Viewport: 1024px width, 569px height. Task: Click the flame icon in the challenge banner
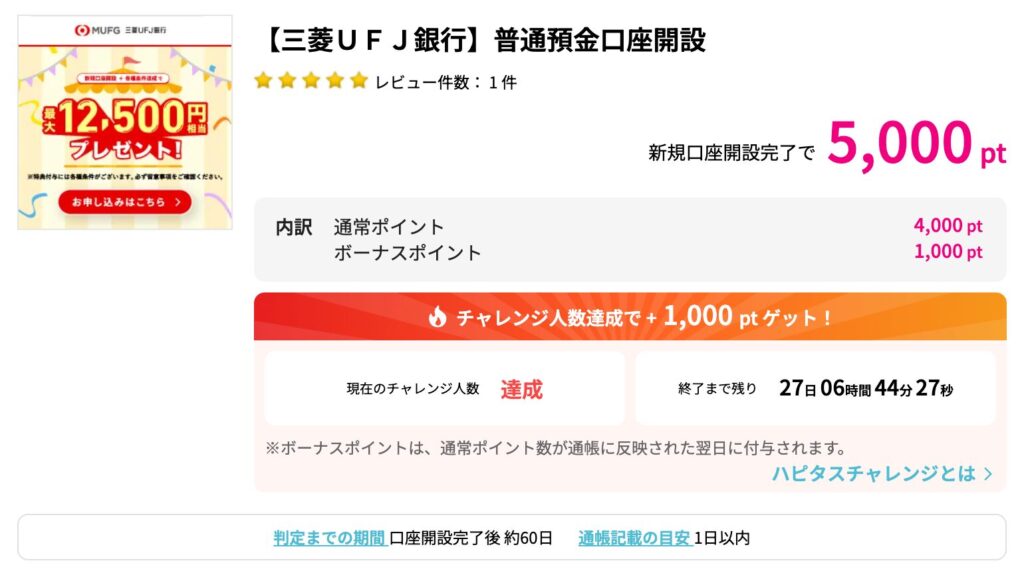[437, 317]
